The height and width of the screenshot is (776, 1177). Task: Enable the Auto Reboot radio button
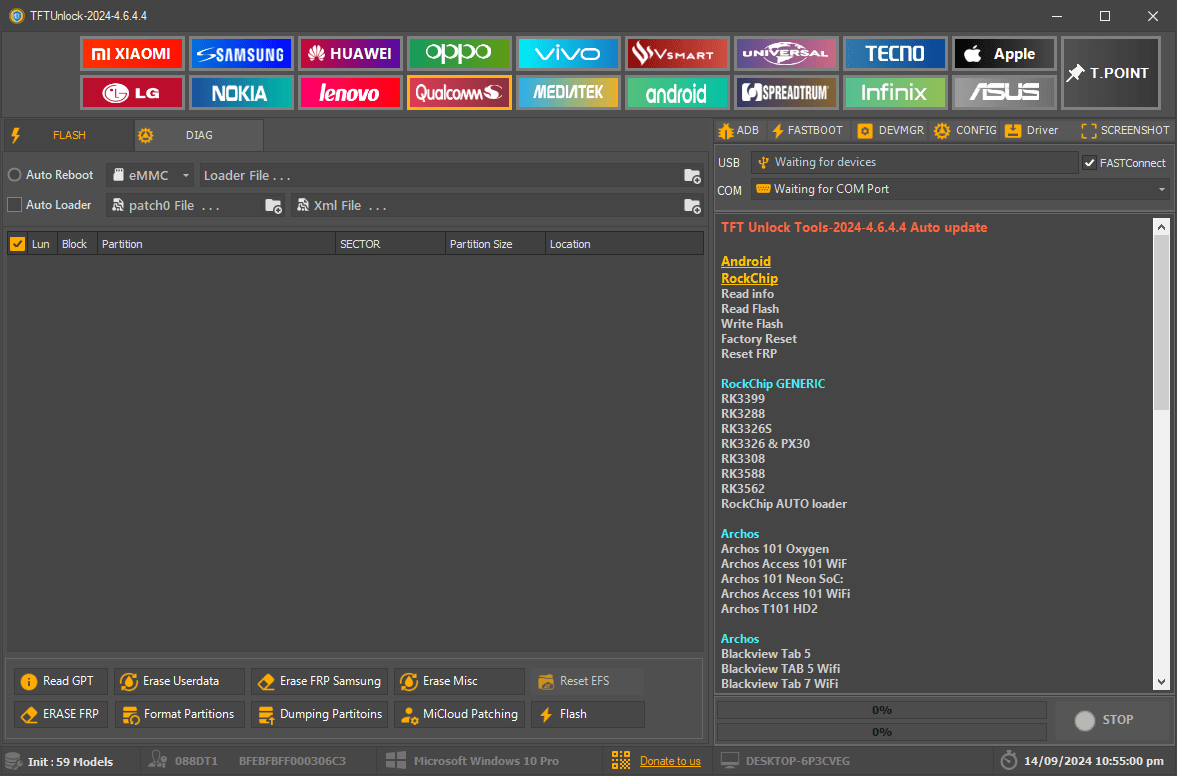(x=15, y=175)
